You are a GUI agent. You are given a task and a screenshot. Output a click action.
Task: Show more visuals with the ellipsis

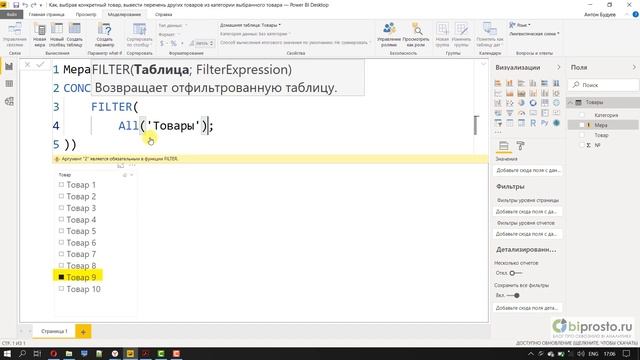click(x=498, y=132)
